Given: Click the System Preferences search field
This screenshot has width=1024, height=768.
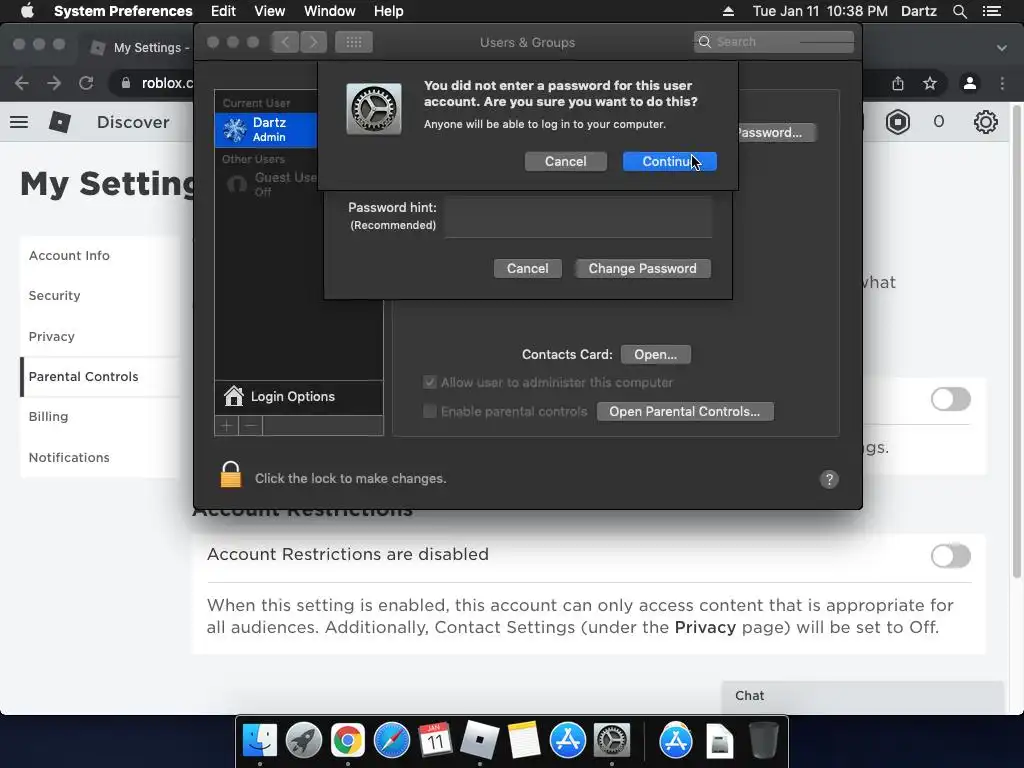Looking at the screenshot, I should 774,42.
